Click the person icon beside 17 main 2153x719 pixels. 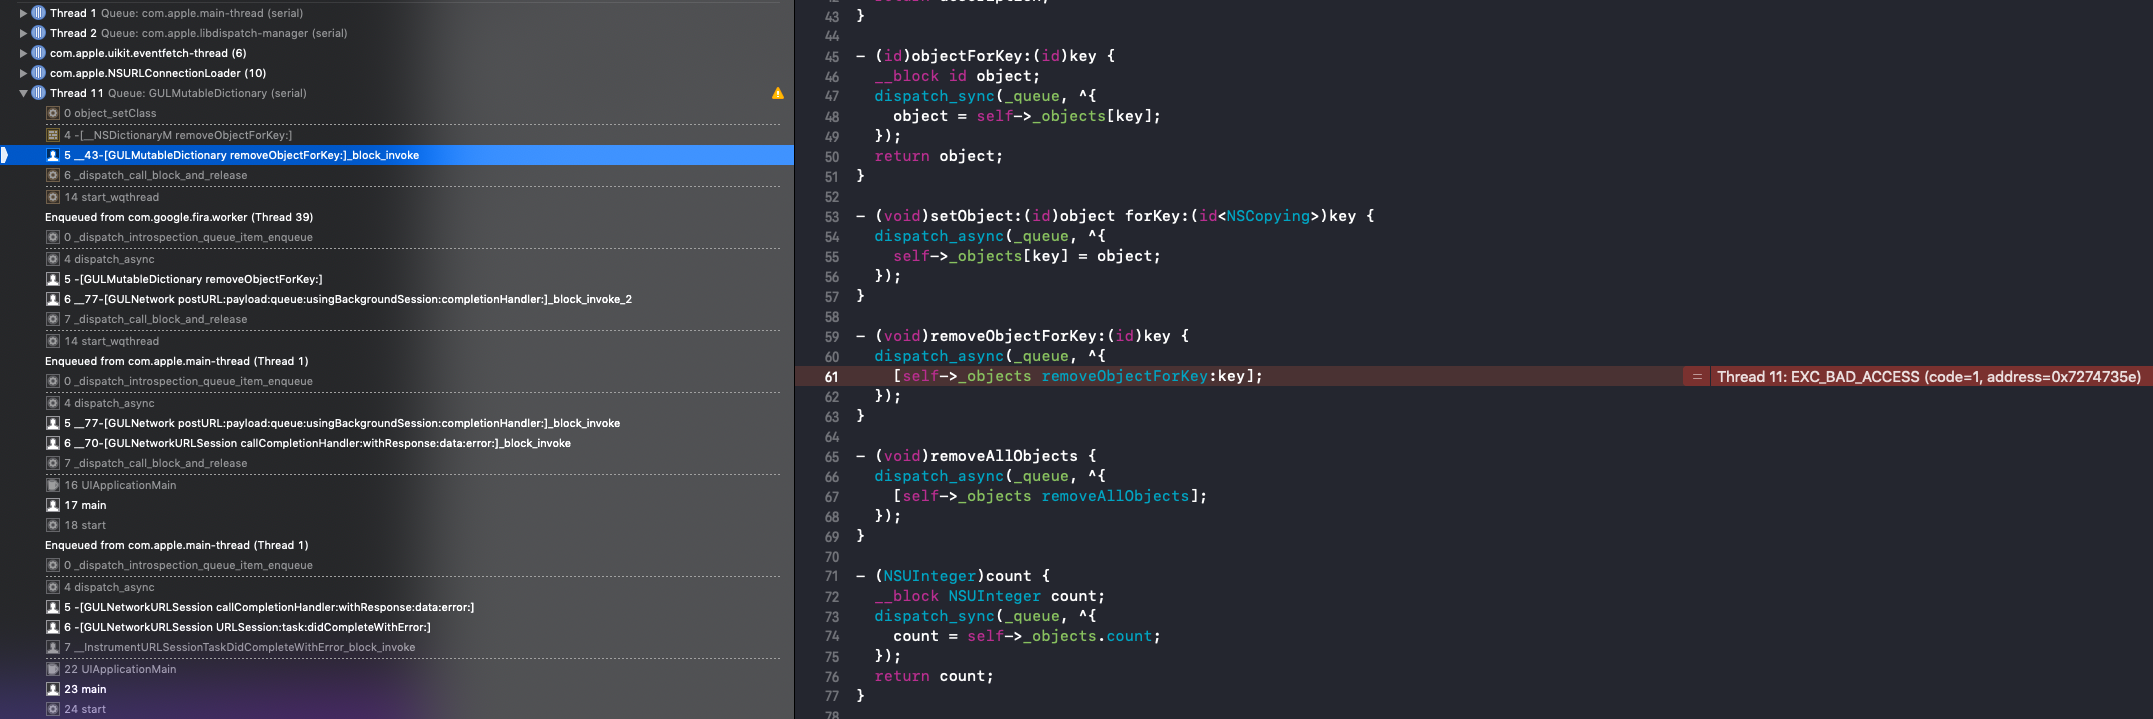(x=53, y=505)
